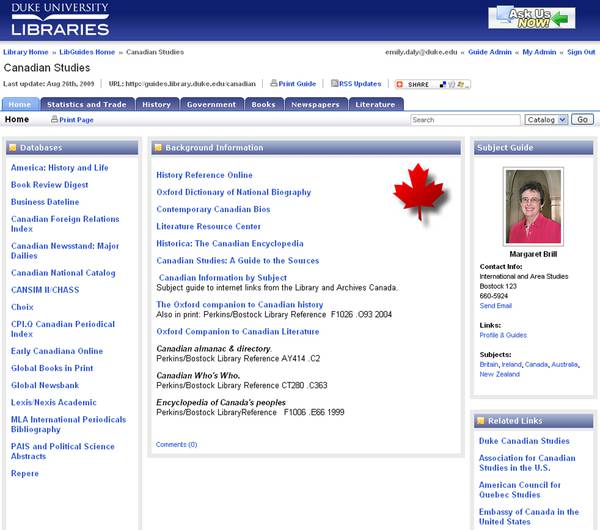Click in the Search text field
Screen dimensions: 600x530
(x=464, y=120)
